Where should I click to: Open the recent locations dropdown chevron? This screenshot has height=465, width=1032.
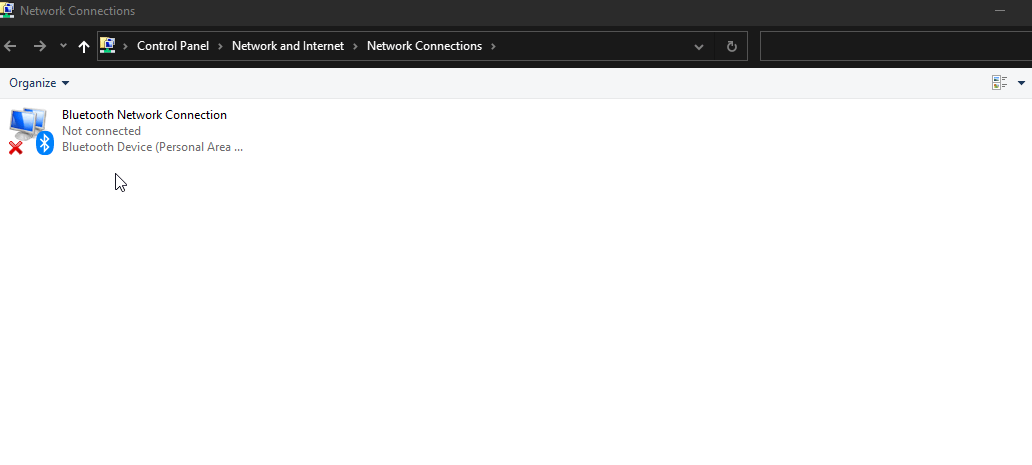pos(63,46)
